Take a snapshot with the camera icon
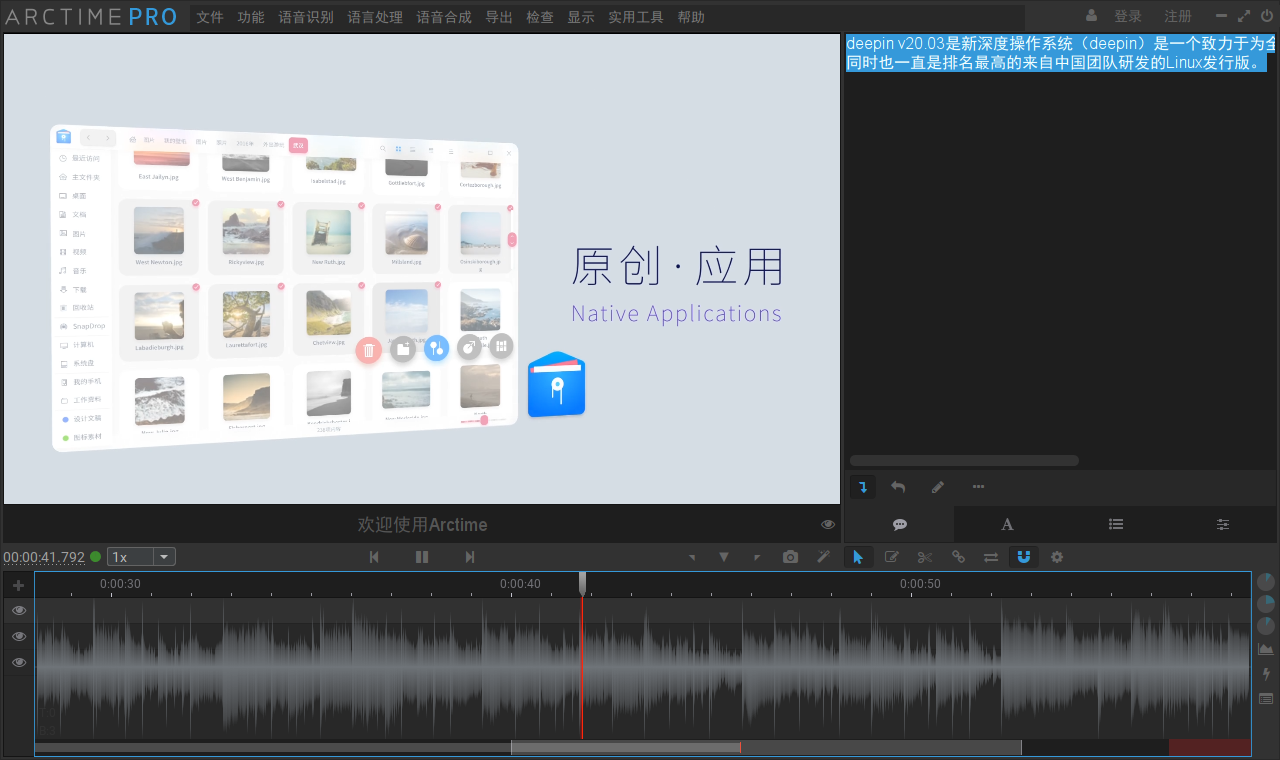 pos(791,557)
